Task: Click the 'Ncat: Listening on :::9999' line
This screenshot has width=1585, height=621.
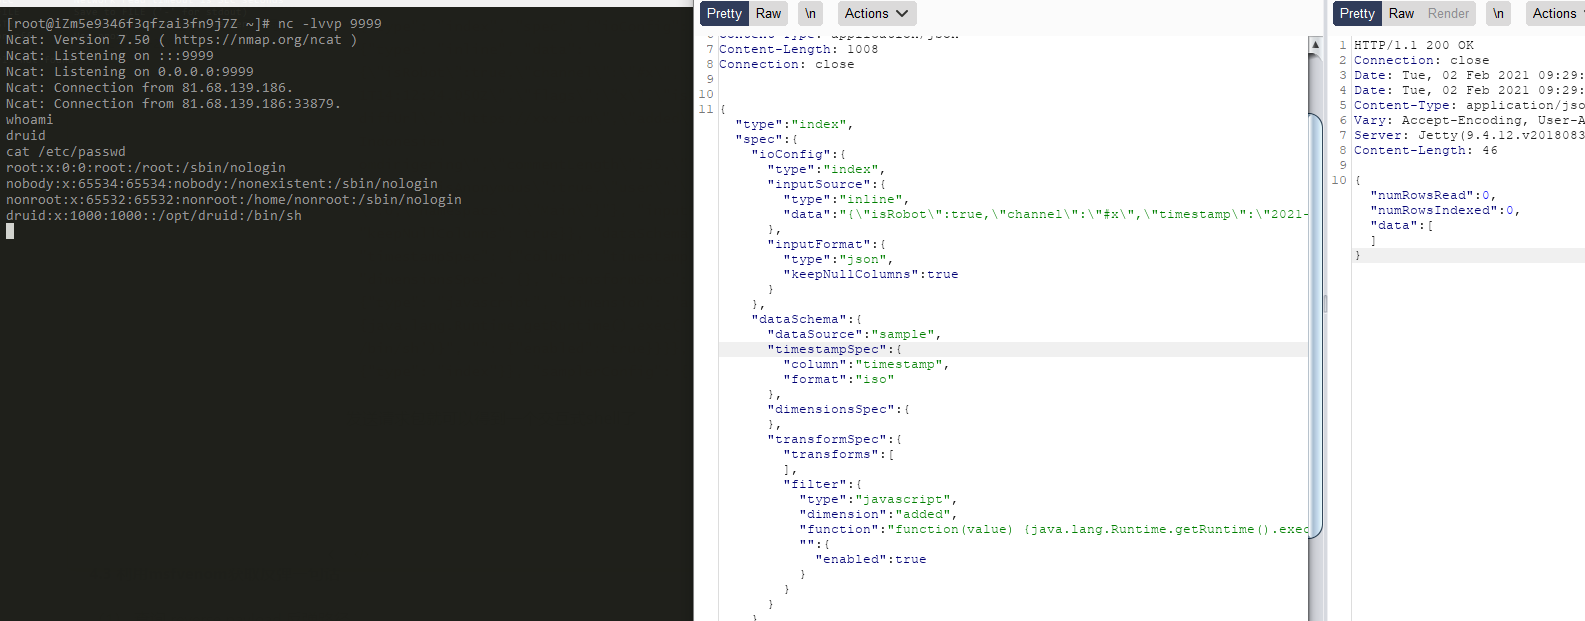Action: [109, 55]
